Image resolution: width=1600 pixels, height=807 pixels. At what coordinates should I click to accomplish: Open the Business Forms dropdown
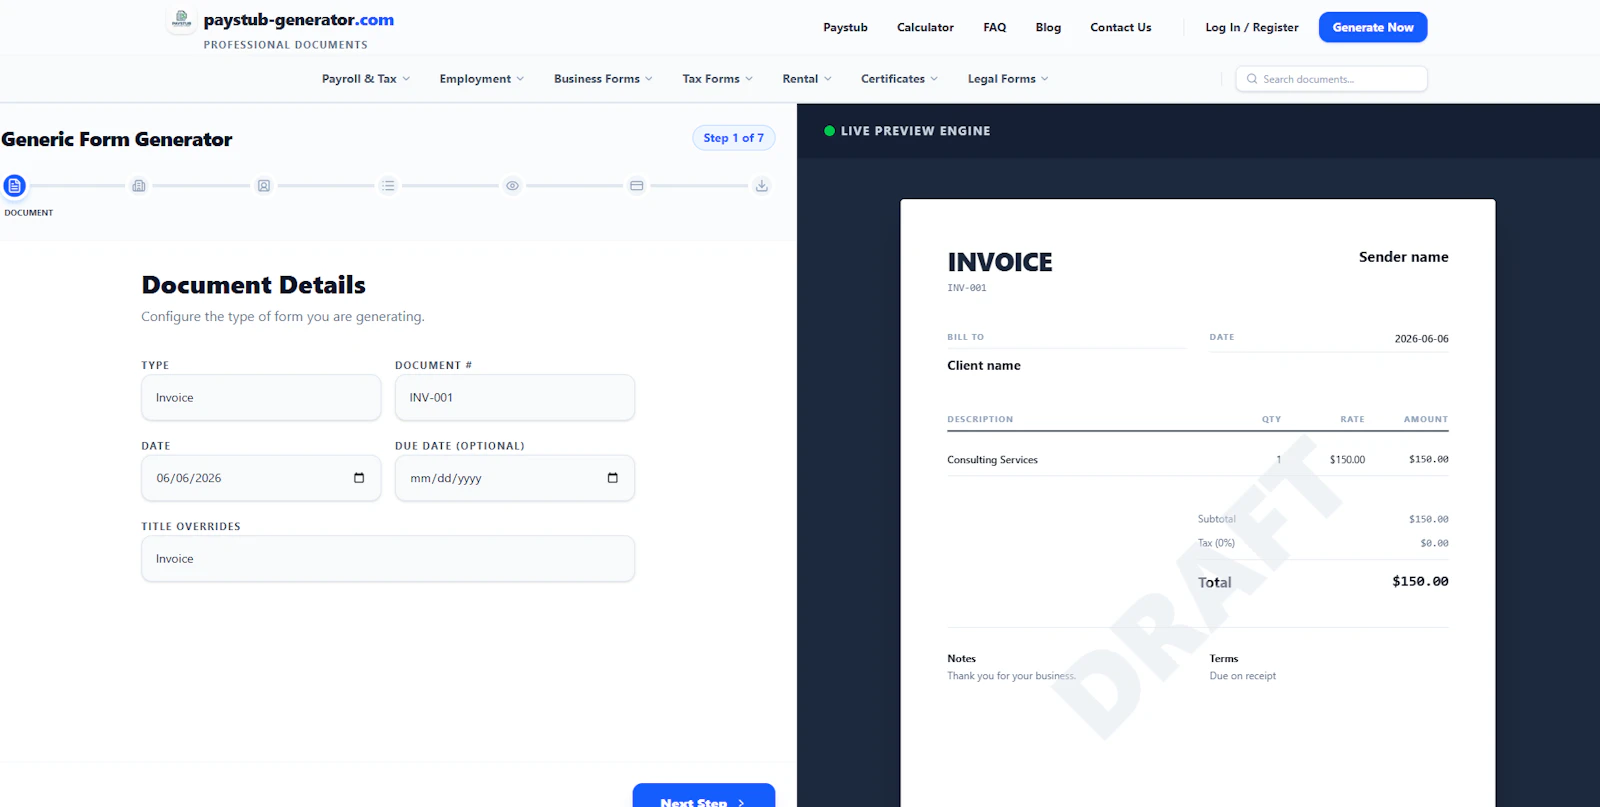click(x=603, y=79)
